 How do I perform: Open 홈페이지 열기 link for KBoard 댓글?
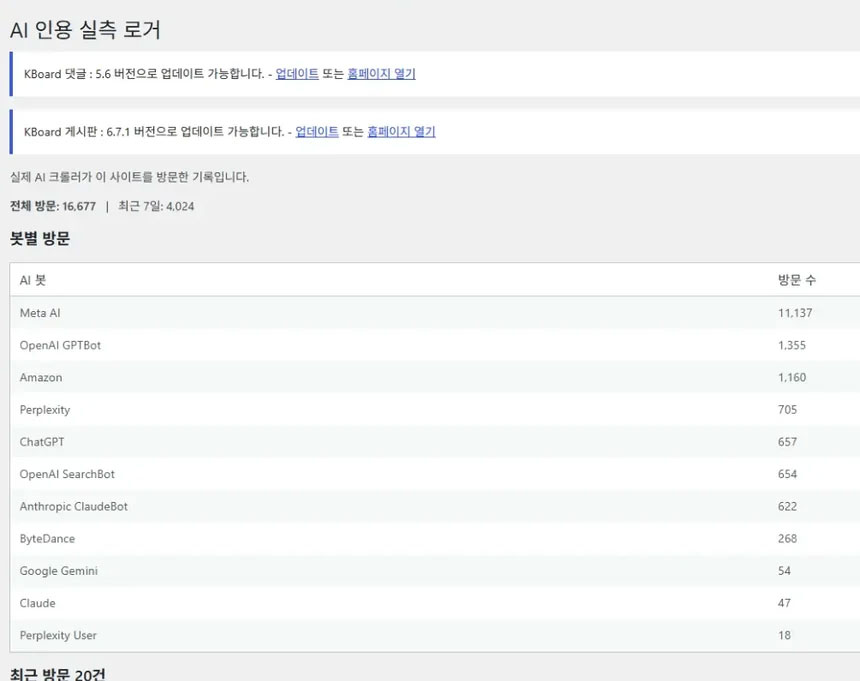(x=381, y=73)
